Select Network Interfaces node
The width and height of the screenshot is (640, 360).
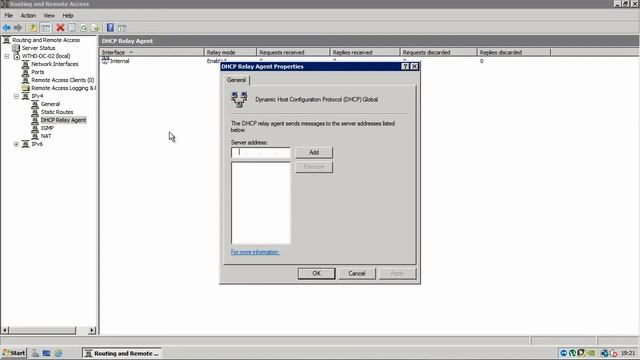coord(55,64)
